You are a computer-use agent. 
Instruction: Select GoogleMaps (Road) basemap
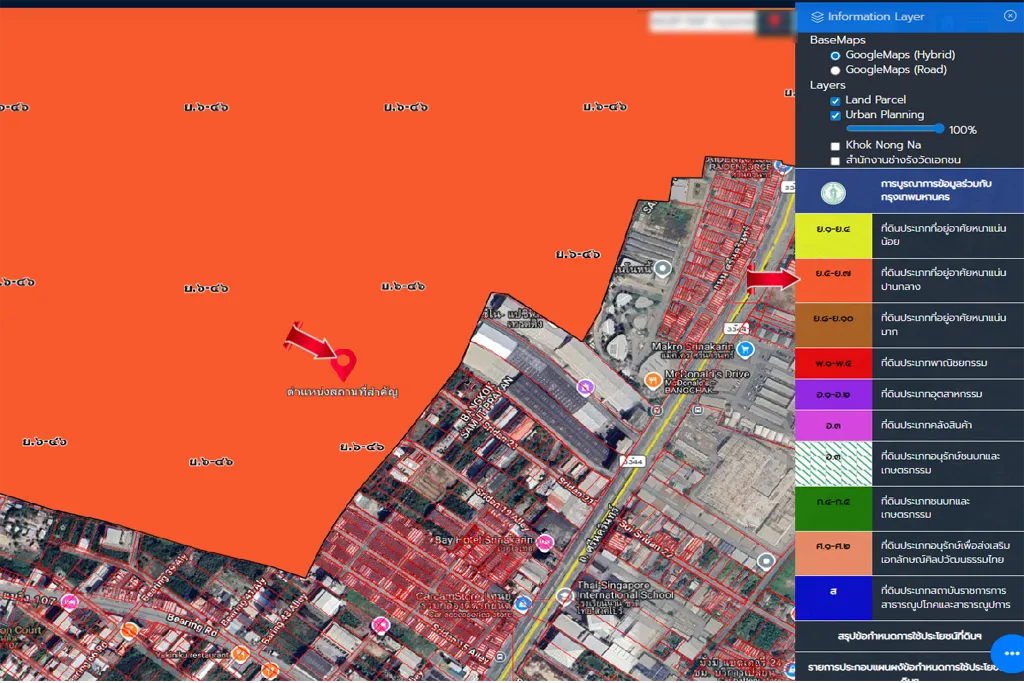click(x=836, y=70)
